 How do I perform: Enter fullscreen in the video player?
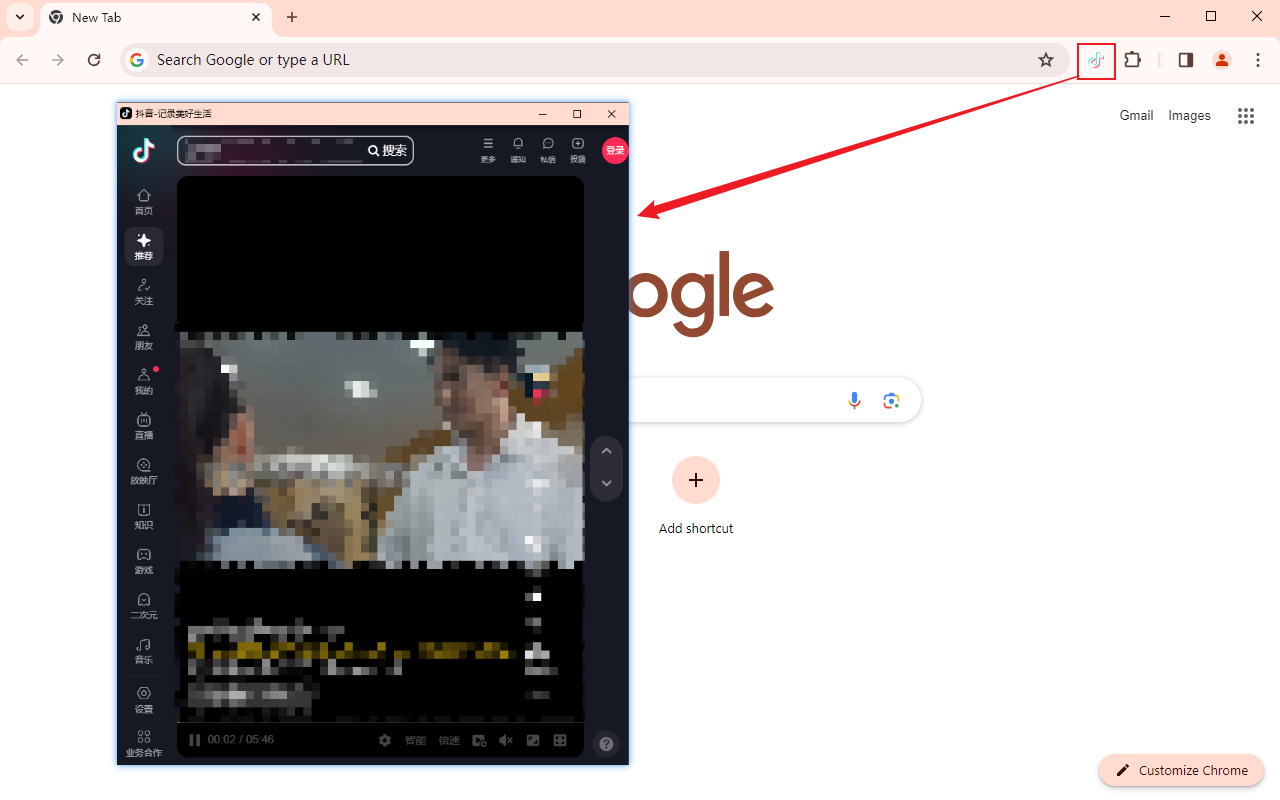point(560,740)
